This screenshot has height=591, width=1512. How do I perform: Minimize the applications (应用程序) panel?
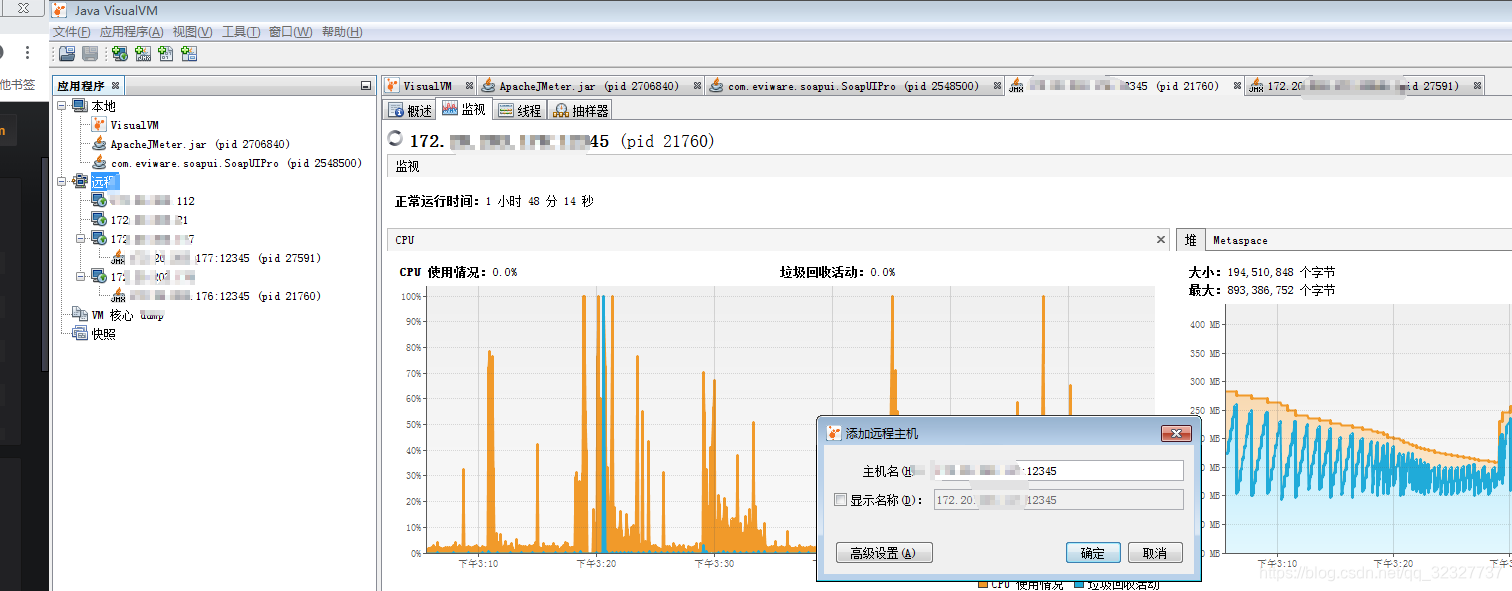click(365, 87)
